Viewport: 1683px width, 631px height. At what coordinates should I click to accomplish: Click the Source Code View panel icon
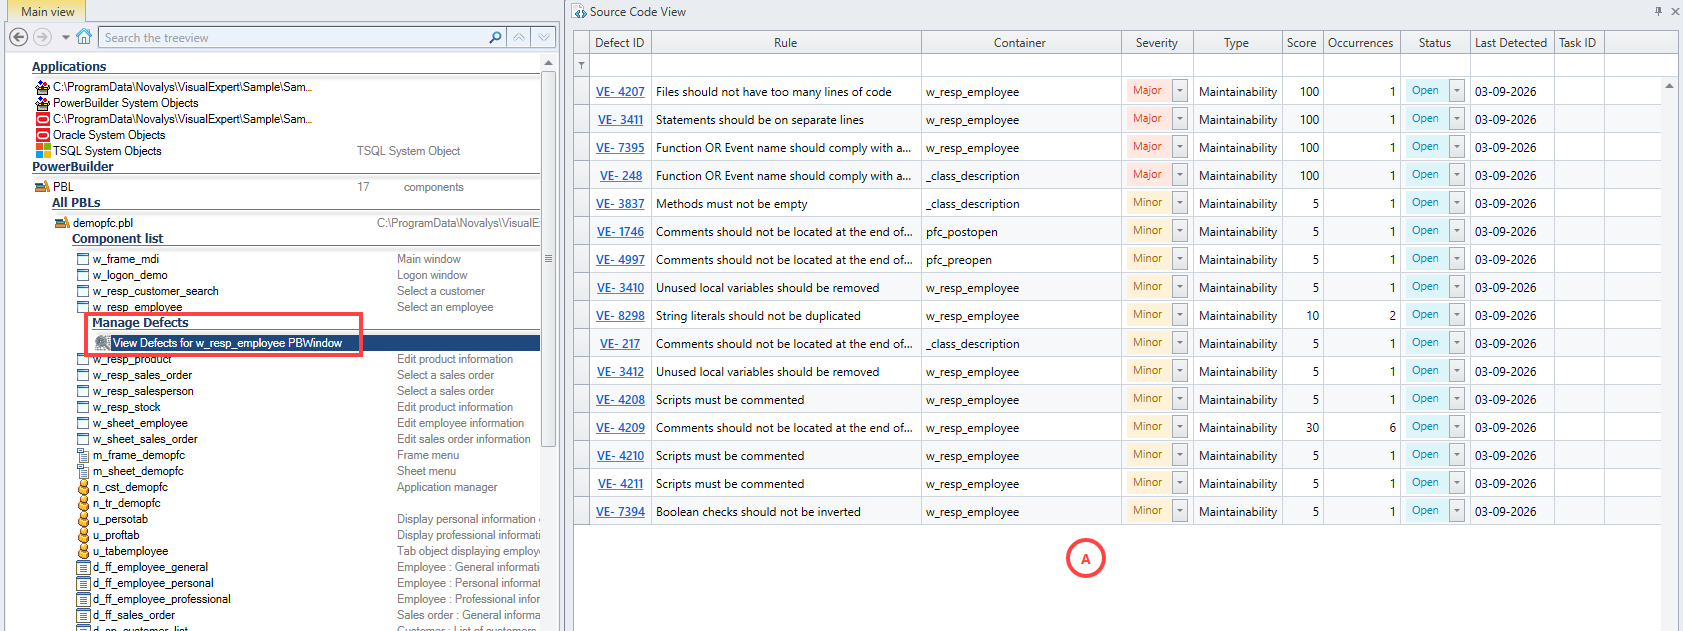coord(580,12)
